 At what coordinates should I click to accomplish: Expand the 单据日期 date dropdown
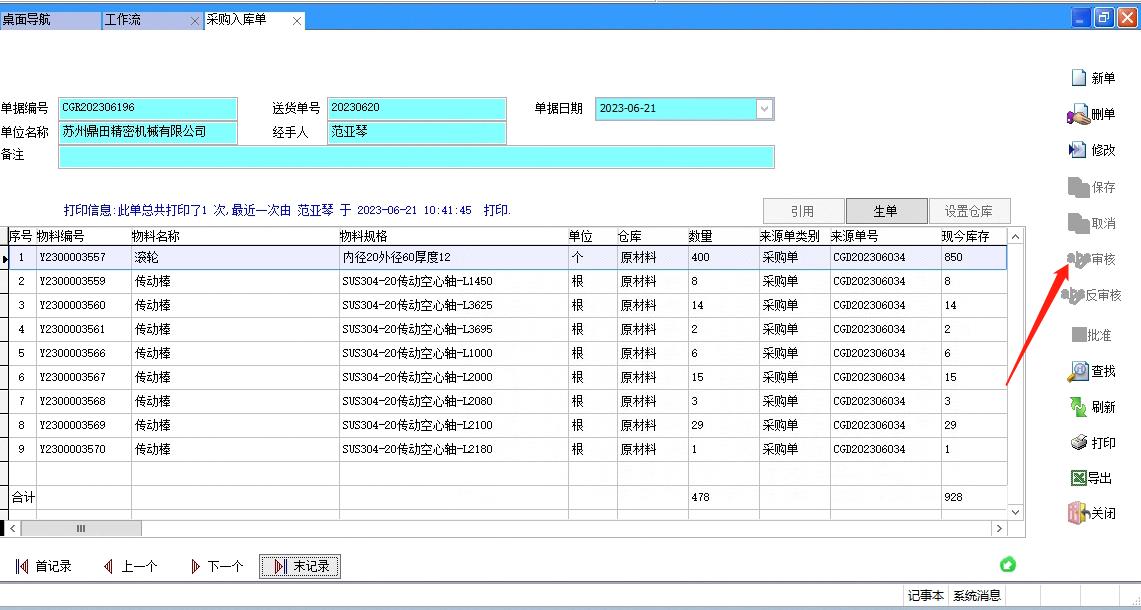coord(765,109)
